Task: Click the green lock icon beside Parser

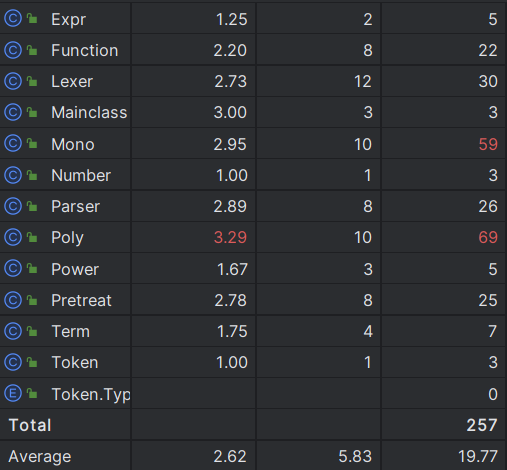Action: pyautogui.click(x=32, y=206)
